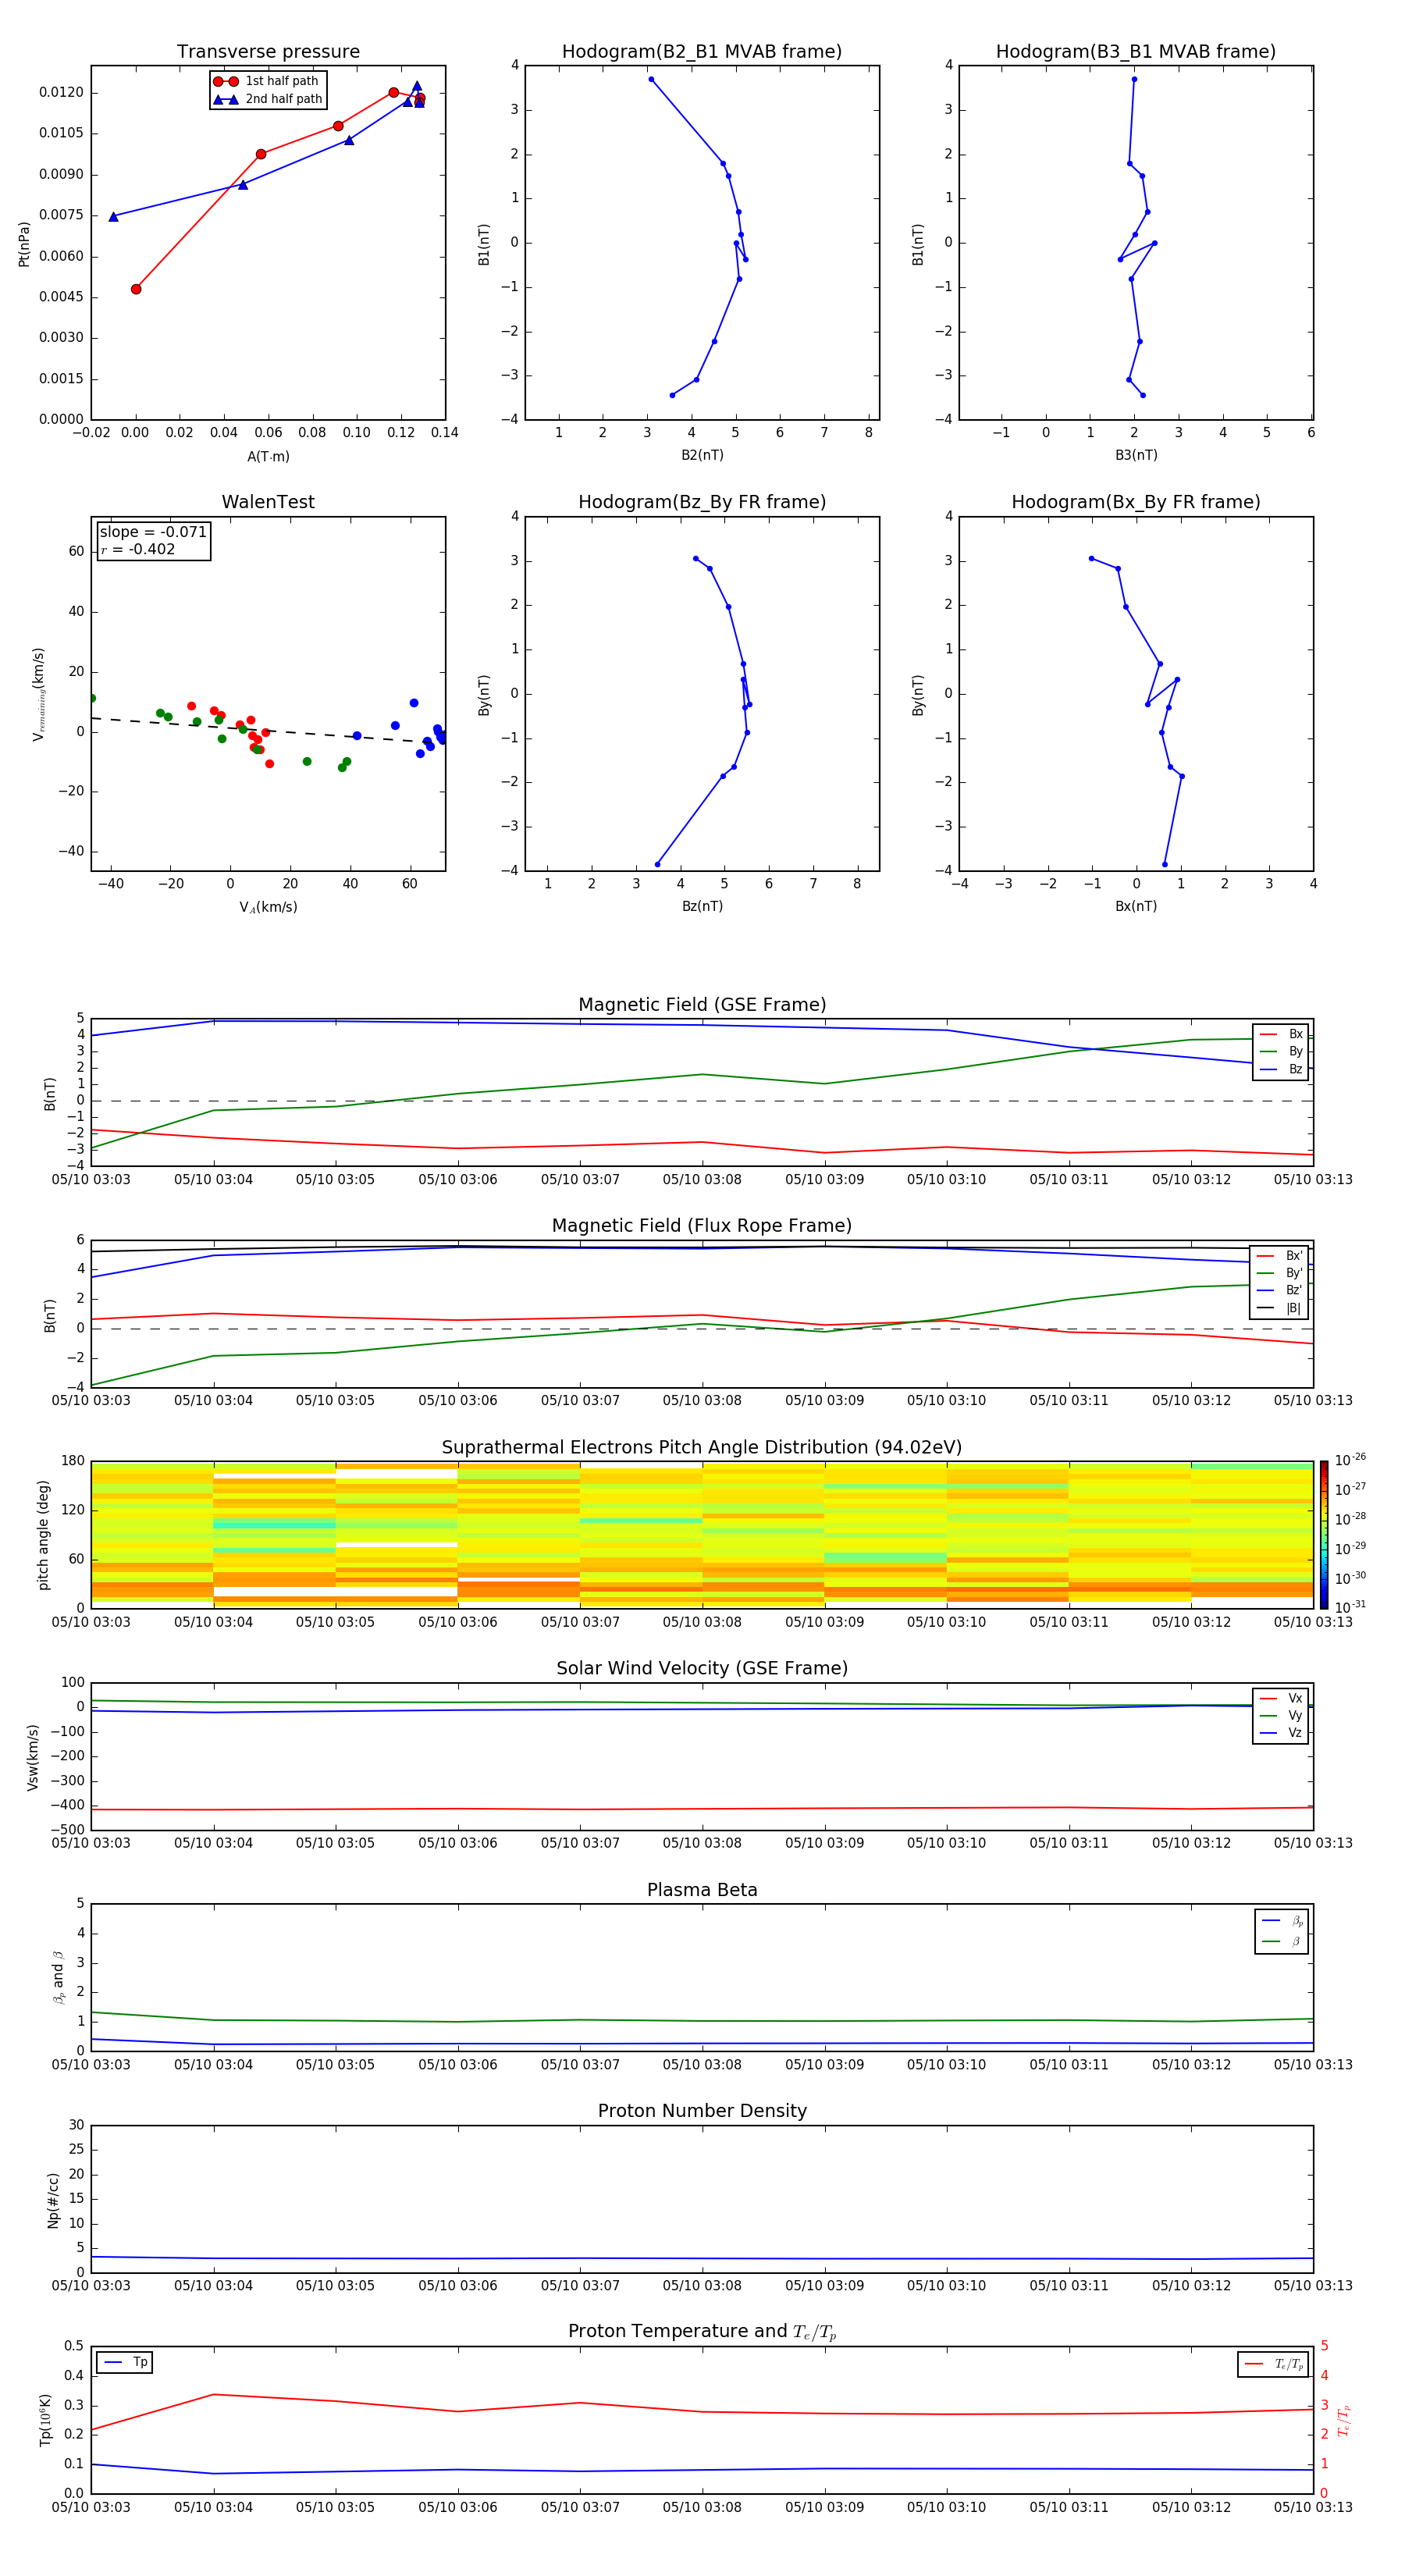
Task: Click the 'Hodogram(B3_B1 MVAB frame)' title
Action: coord(1136,52)
